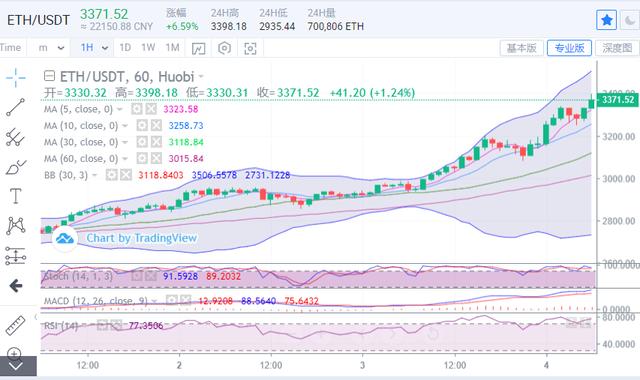Select the ruler measure tool
Screen dimensions: 640x380
click(16, 326)
